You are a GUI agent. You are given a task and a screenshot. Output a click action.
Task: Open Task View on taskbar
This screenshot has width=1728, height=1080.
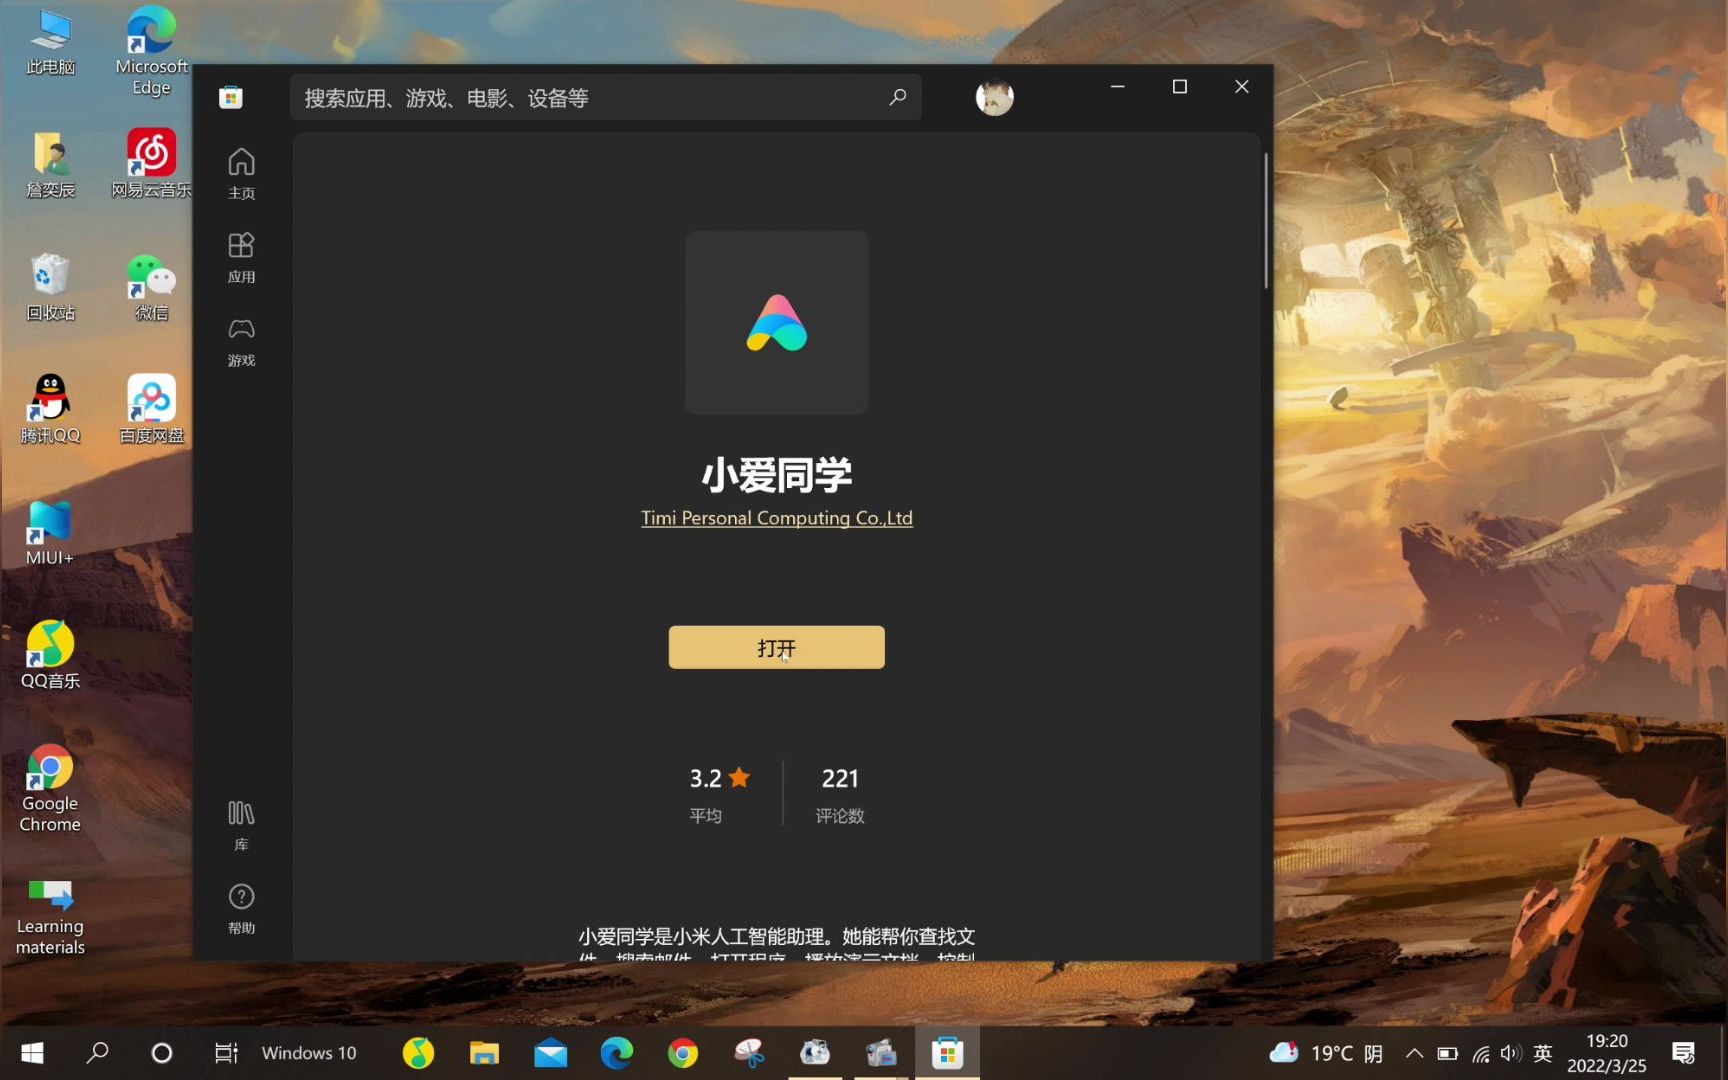tap(226, 1053)
